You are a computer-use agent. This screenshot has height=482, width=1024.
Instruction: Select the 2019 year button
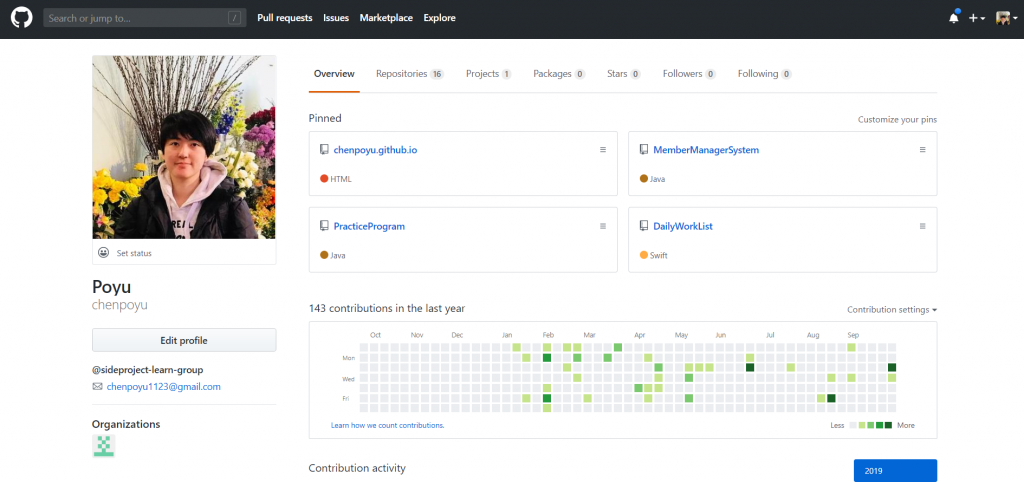tap(895, 470)
